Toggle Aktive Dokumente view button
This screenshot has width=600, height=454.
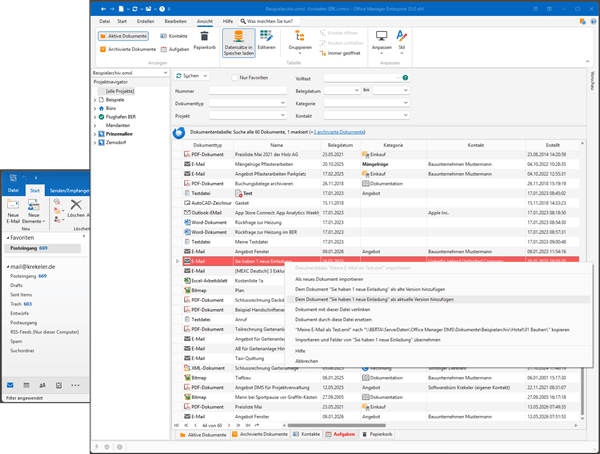(123, 36)
